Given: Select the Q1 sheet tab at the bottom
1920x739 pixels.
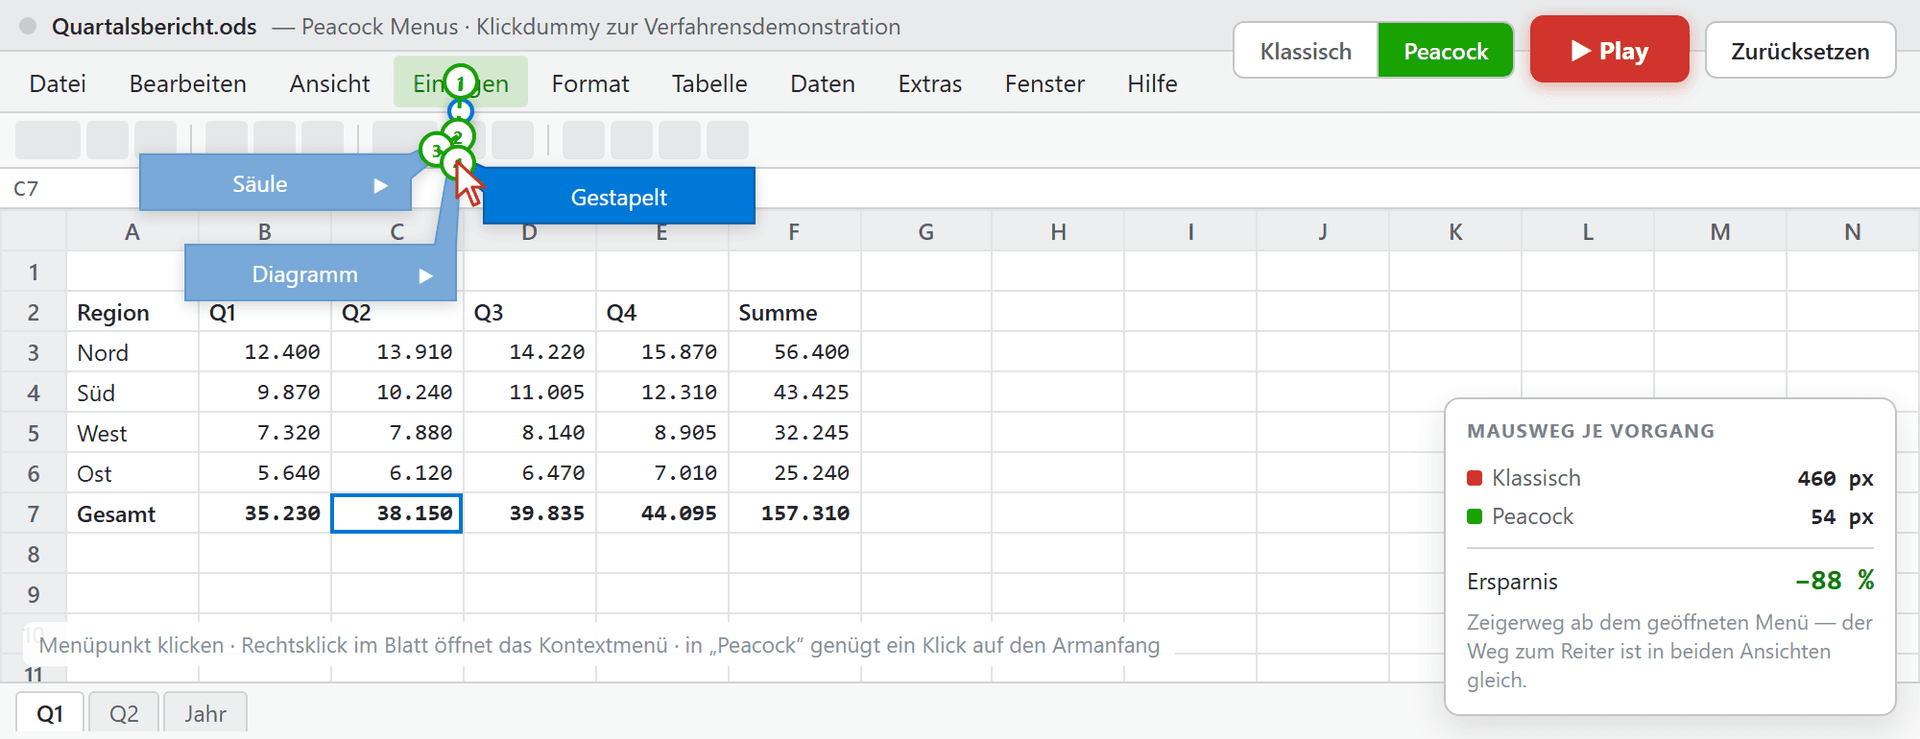Looking at the screenshot, I should point(50,714).
